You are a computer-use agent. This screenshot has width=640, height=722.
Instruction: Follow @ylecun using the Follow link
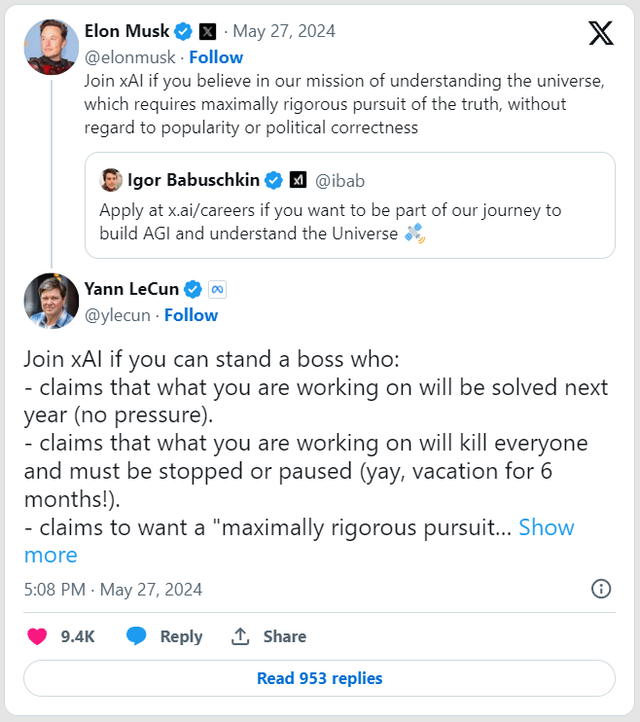(x=191, y=315)
